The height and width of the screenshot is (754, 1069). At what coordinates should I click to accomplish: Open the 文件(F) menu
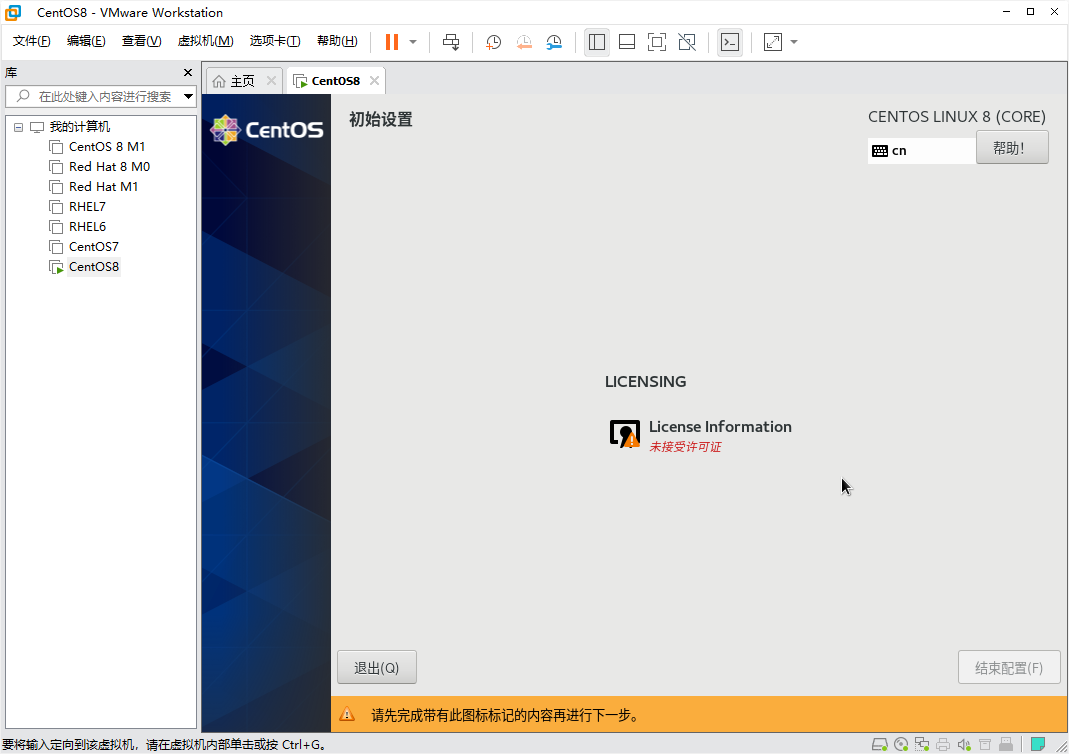tap(31, 41)
